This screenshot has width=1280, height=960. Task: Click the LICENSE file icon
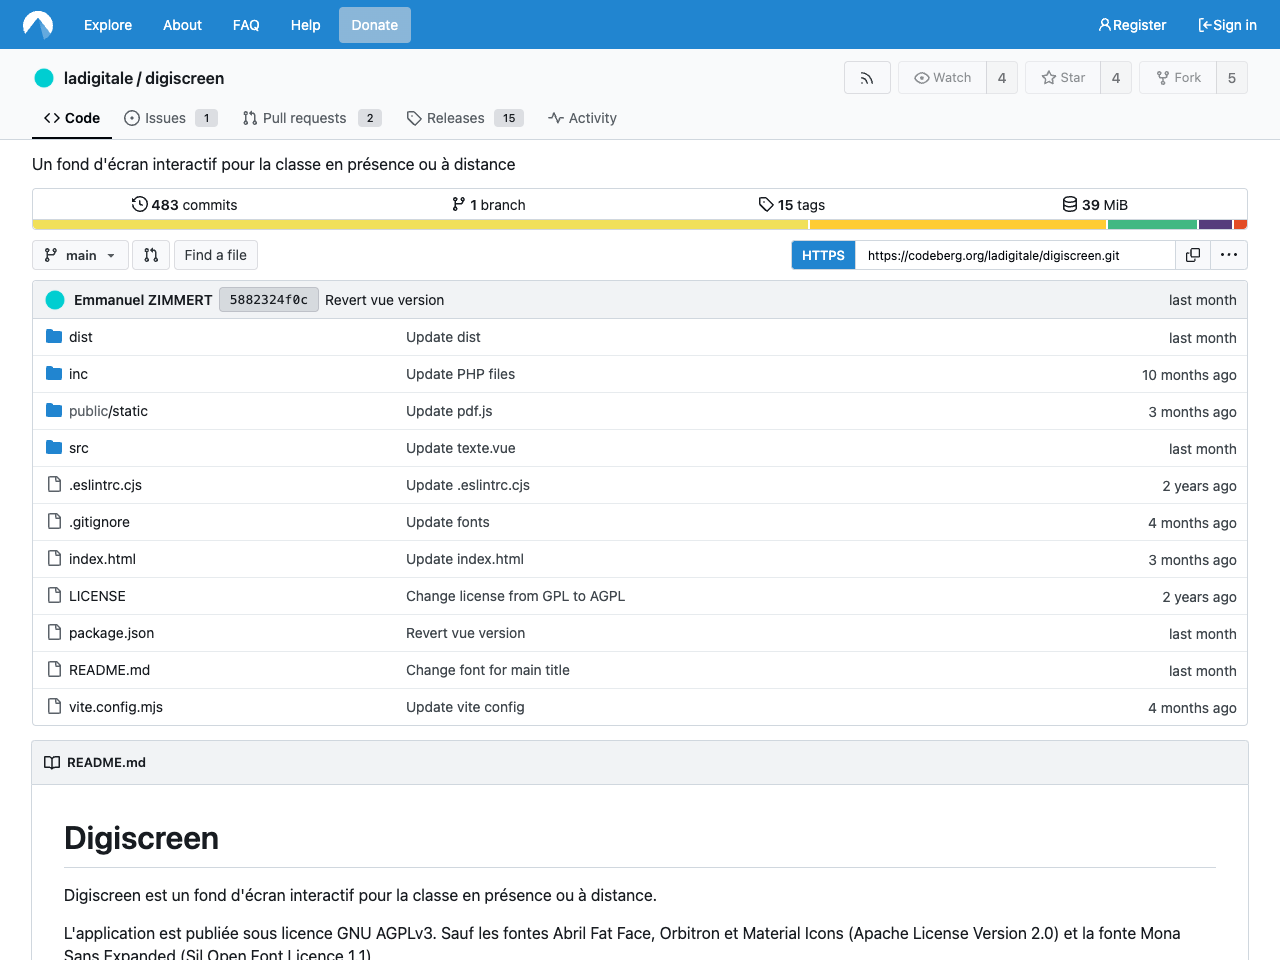pyautogui.click(x=54, y=596)
